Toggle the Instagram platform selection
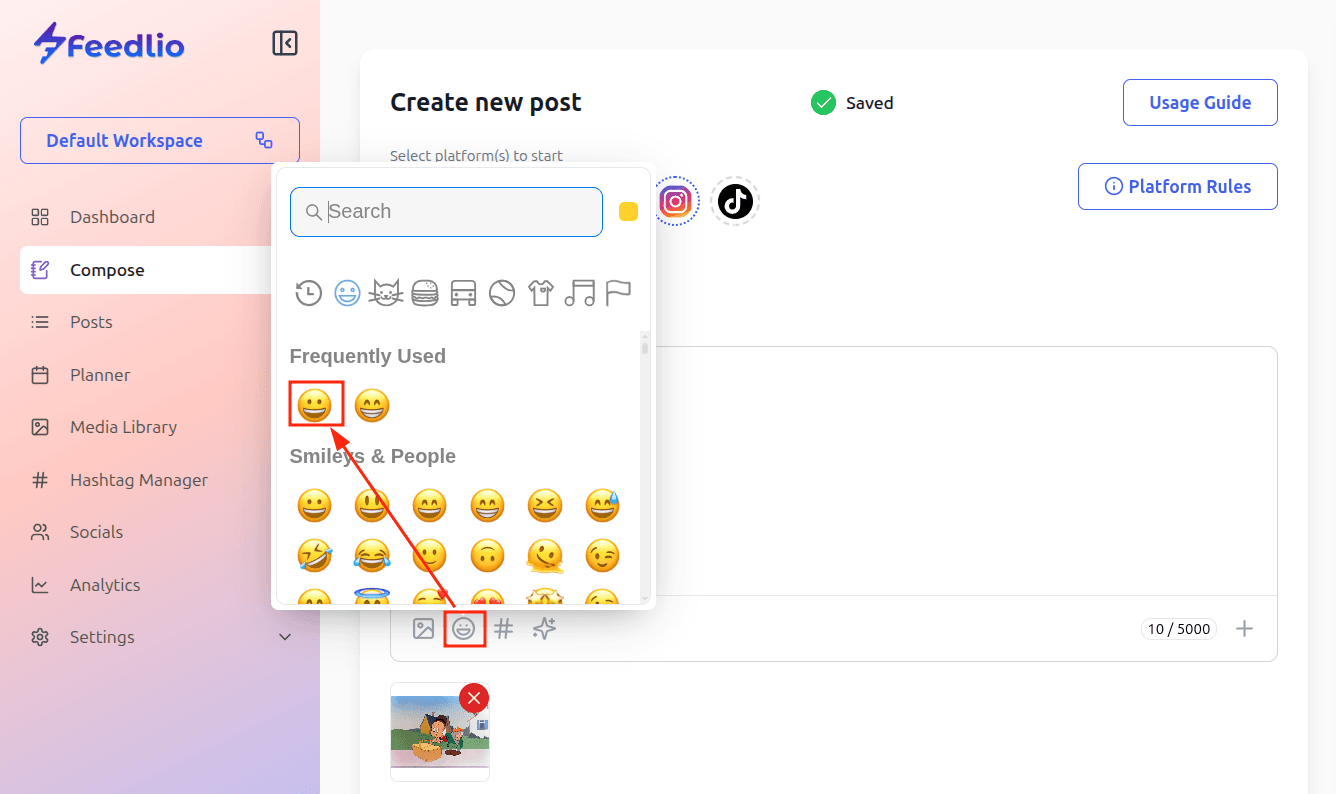 [x=676, y=202]
